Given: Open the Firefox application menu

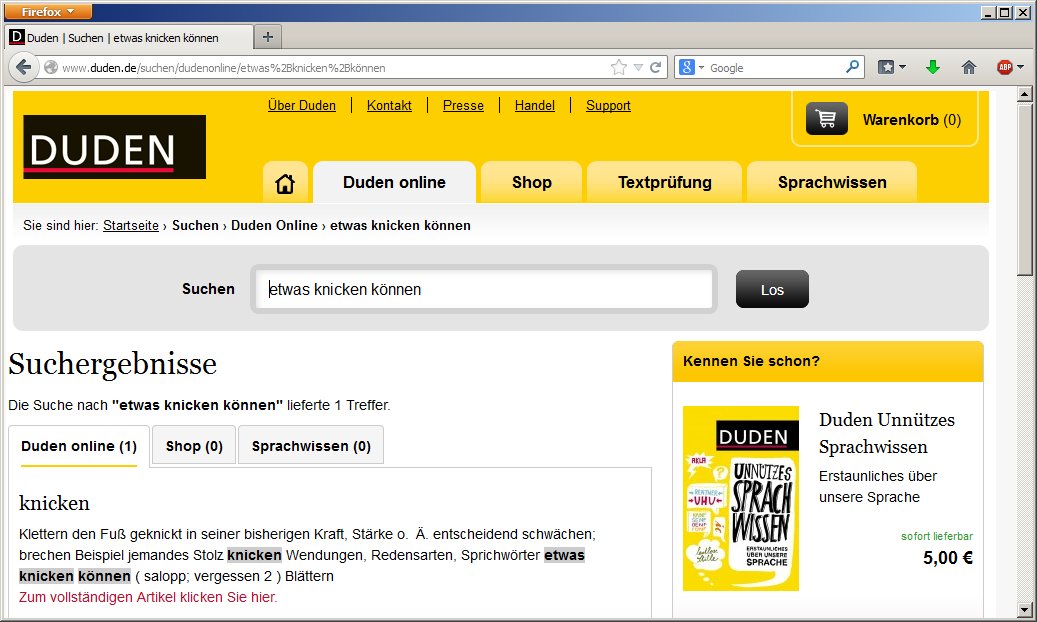Looking at the screenshot, I should 48,11.
